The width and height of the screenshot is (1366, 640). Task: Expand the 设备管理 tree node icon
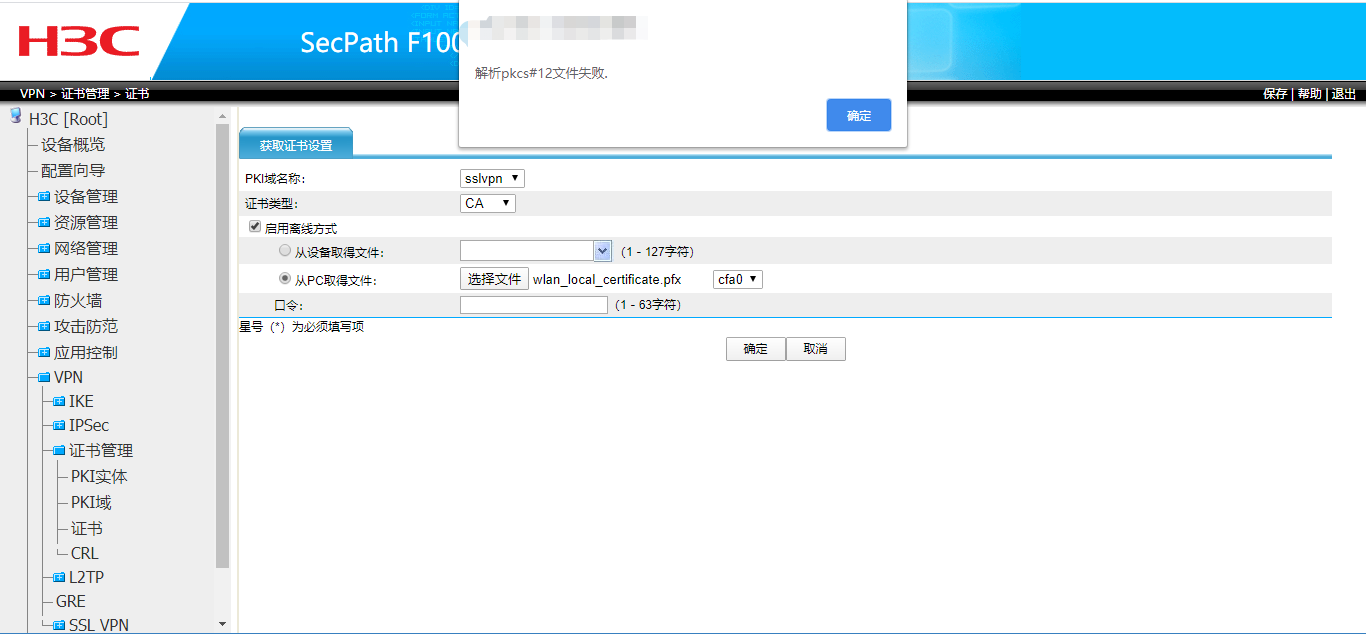pos(44,197)
